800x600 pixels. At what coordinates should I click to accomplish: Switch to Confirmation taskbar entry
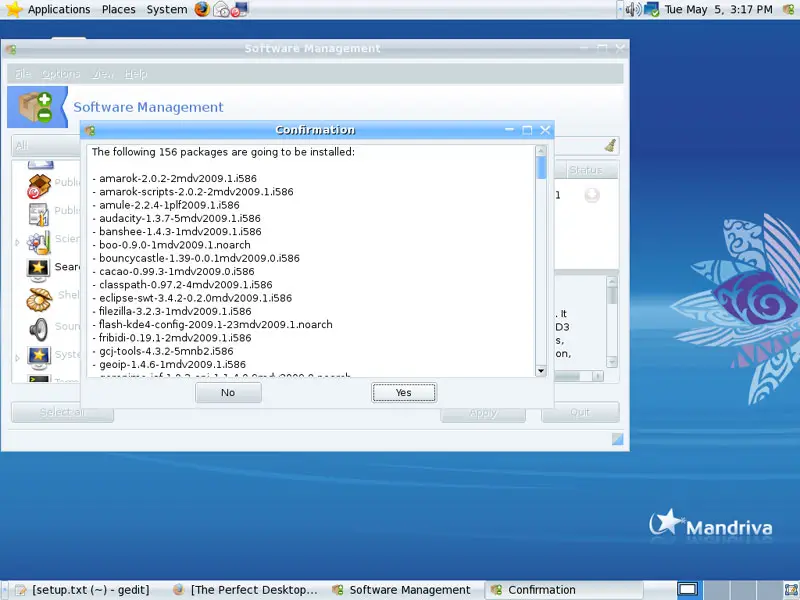[563, 590]
